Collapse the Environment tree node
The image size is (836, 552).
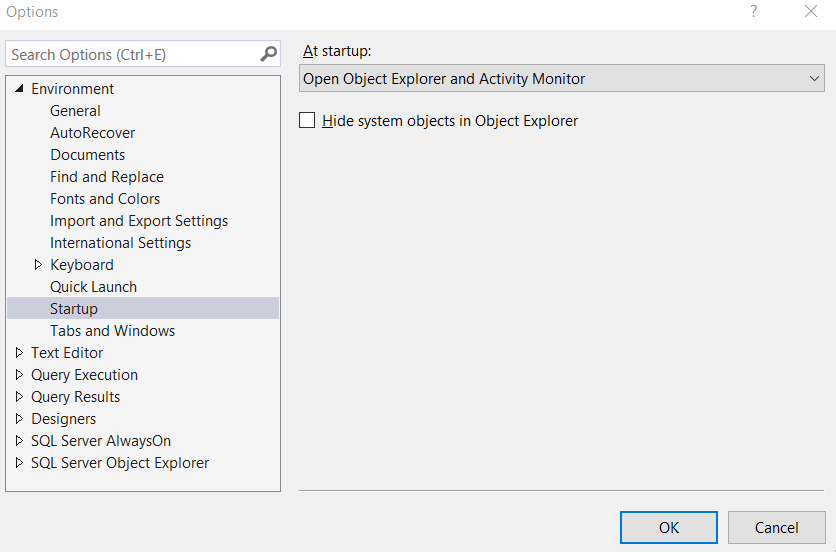click(19, 89)
